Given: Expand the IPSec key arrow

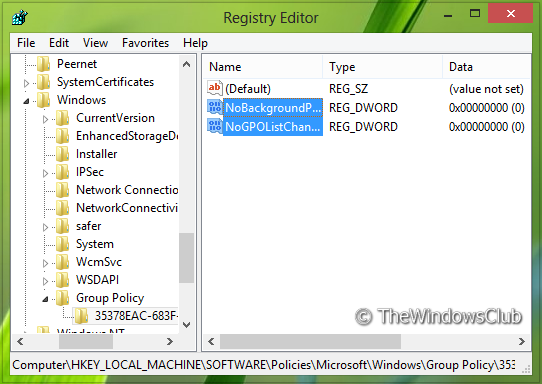Looking at the screenshot, I should (45, 173).
